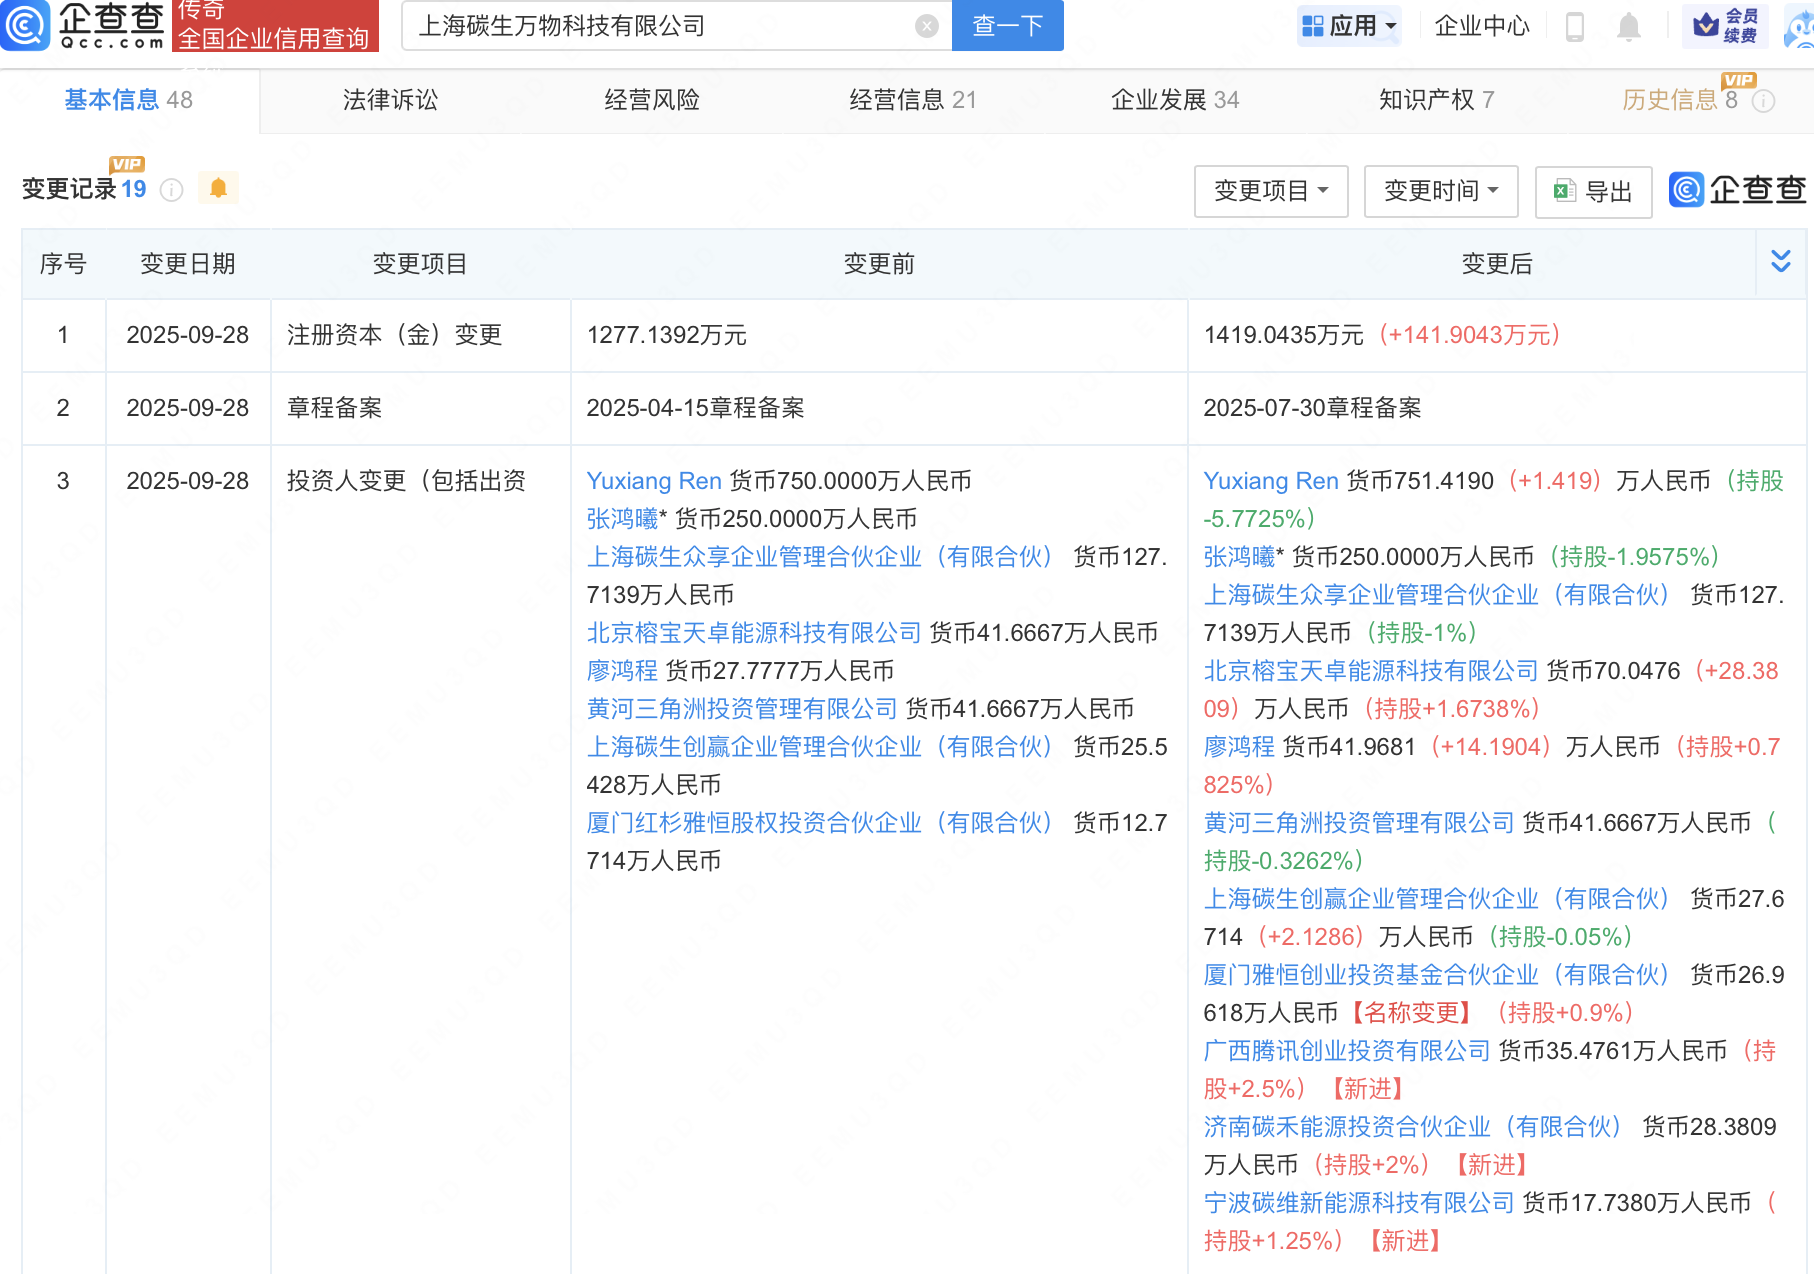Expand the 变更项目 filter dropdown
The image size is (1814, 1274).
coord(1270,191)
